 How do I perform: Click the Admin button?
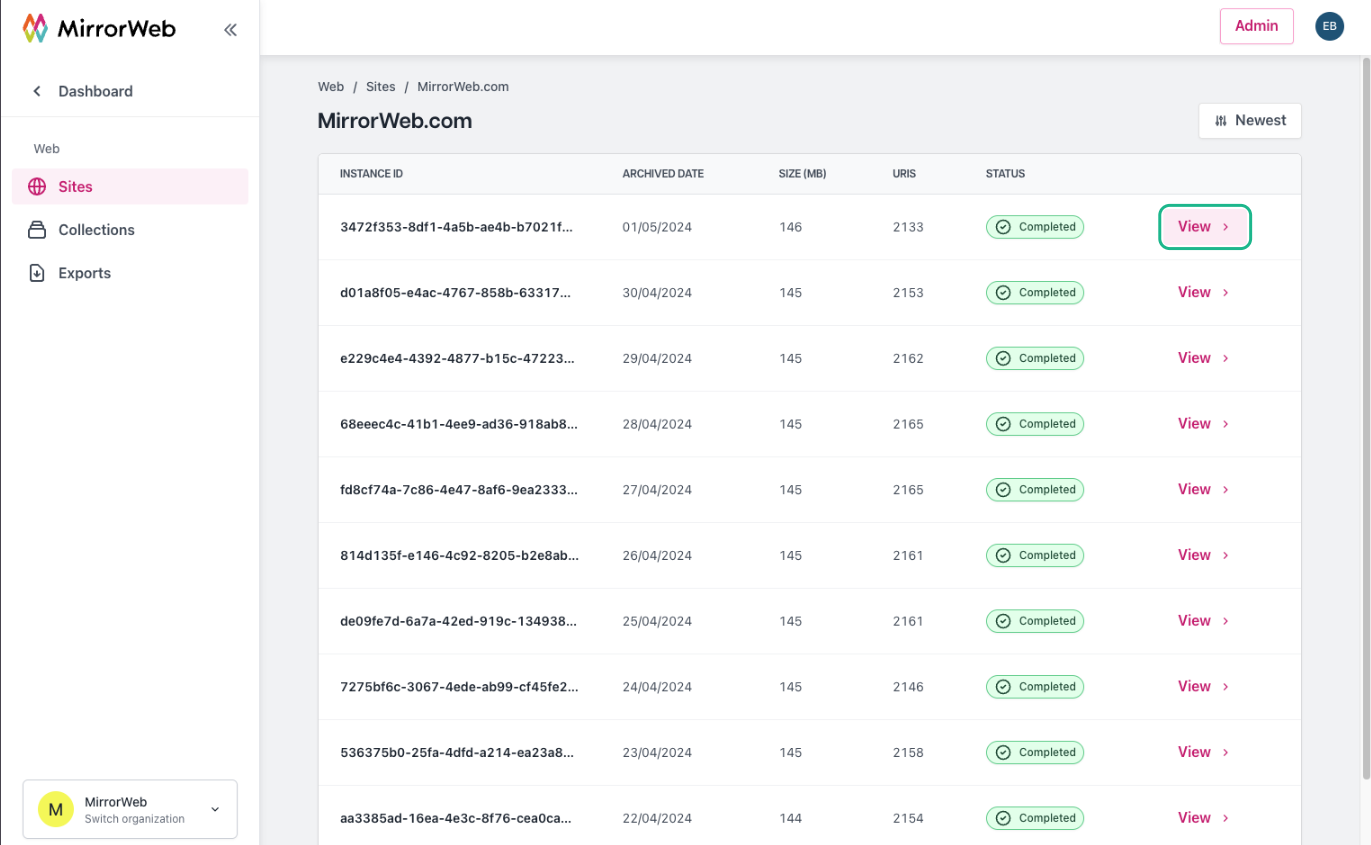click(x=1257, y=26)
